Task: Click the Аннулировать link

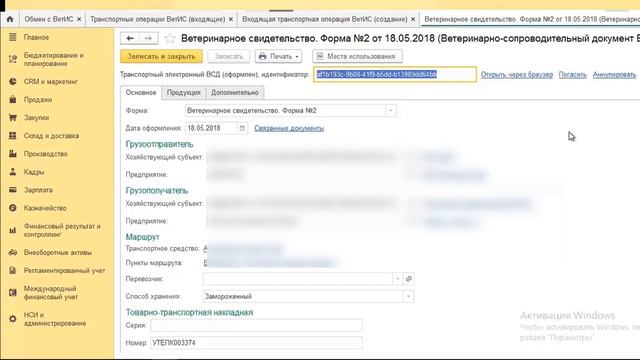Action: pos(614,75)
